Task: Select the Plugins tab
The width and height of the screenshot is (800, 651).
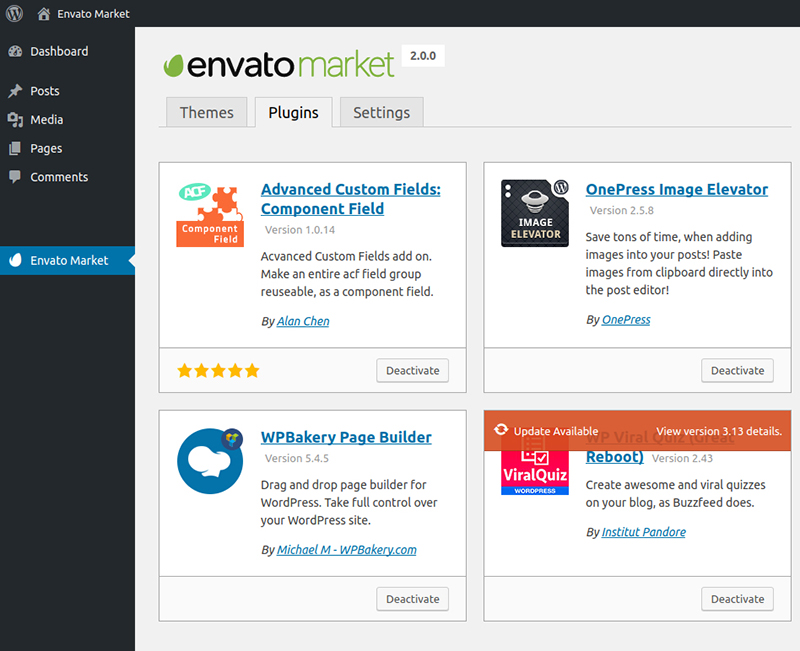Action: (293, 112)
